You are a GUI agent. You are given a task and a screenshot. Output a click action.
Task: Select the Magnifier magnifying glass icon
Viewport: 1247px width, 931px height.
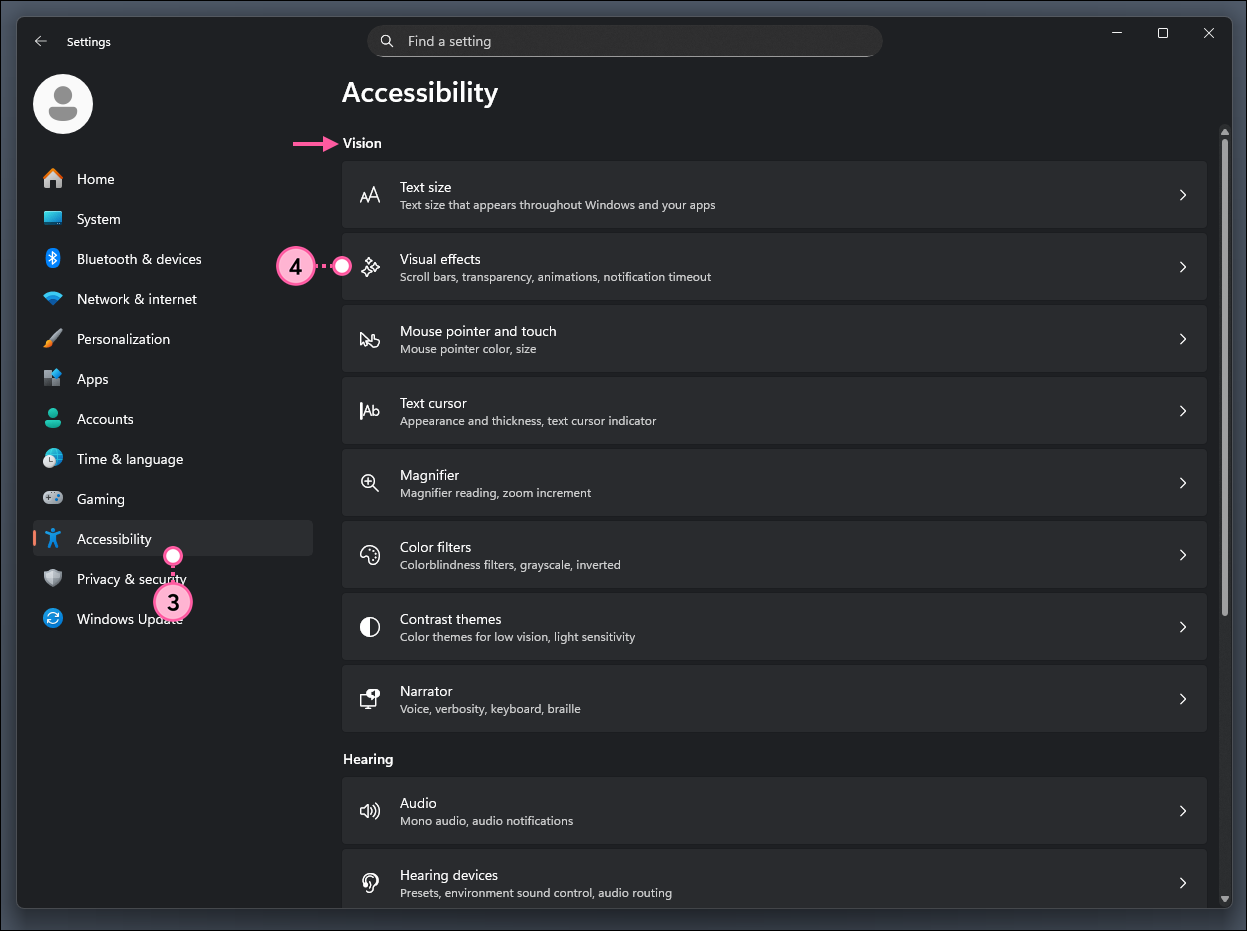click(370, 482)
